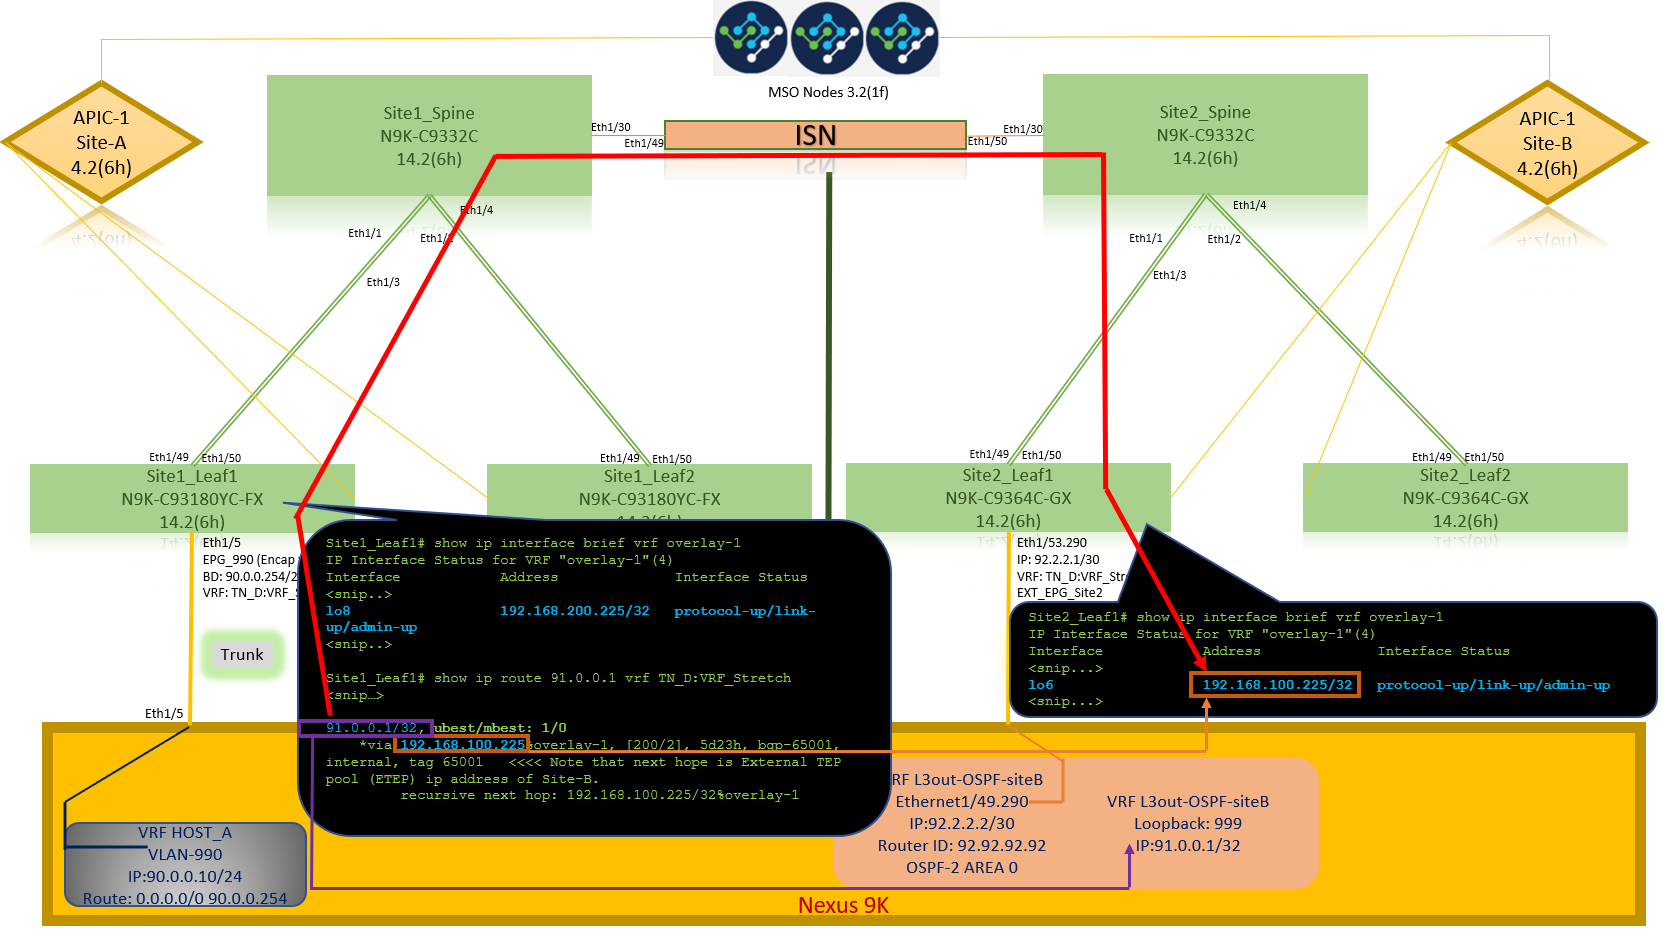Click the Eth1/1 label under Site2_Spine

coord(1146,238)
